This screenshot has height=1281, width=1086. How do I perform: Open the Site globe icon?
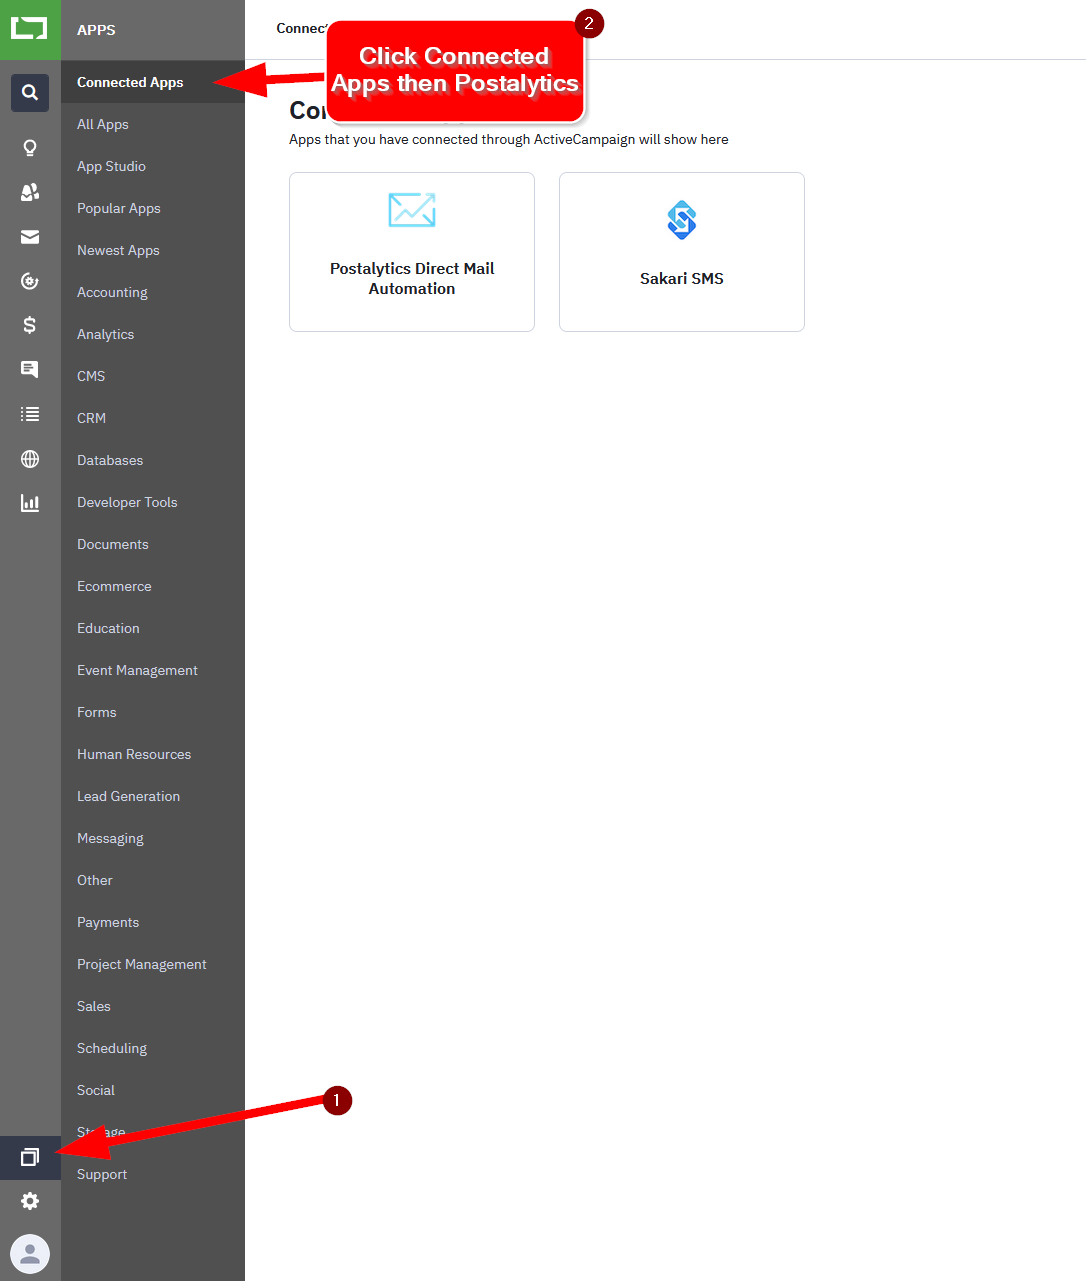(x=30, y=459)
